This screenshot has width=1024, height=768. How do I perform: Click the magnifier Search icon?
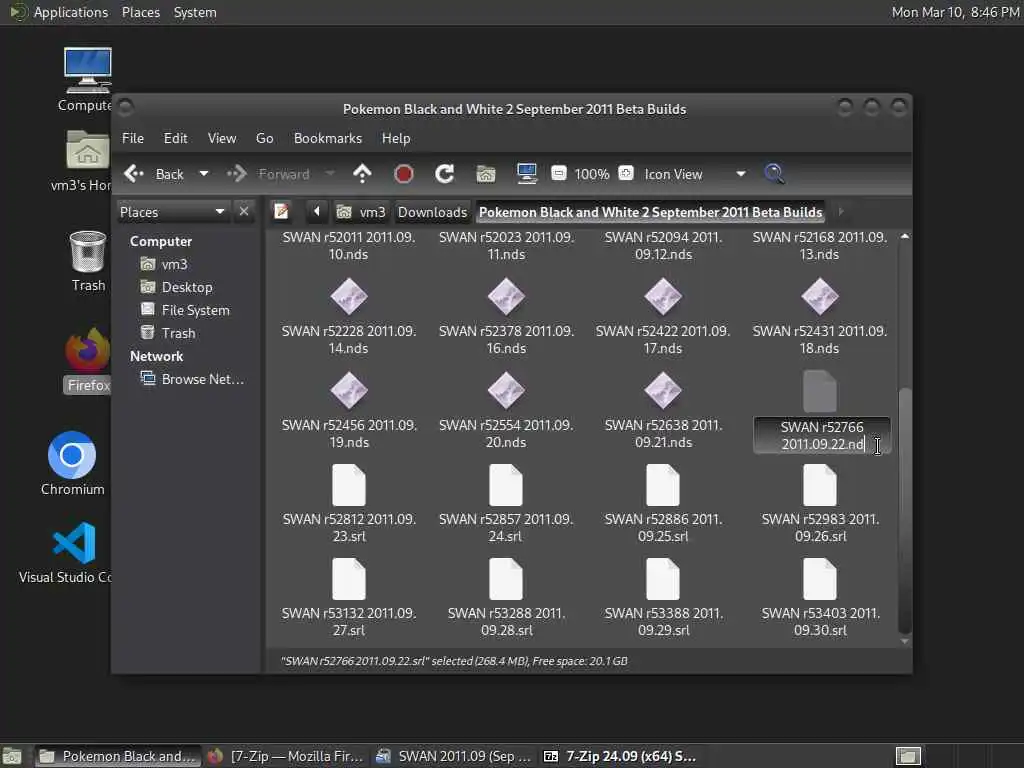[x=774, y=174]
